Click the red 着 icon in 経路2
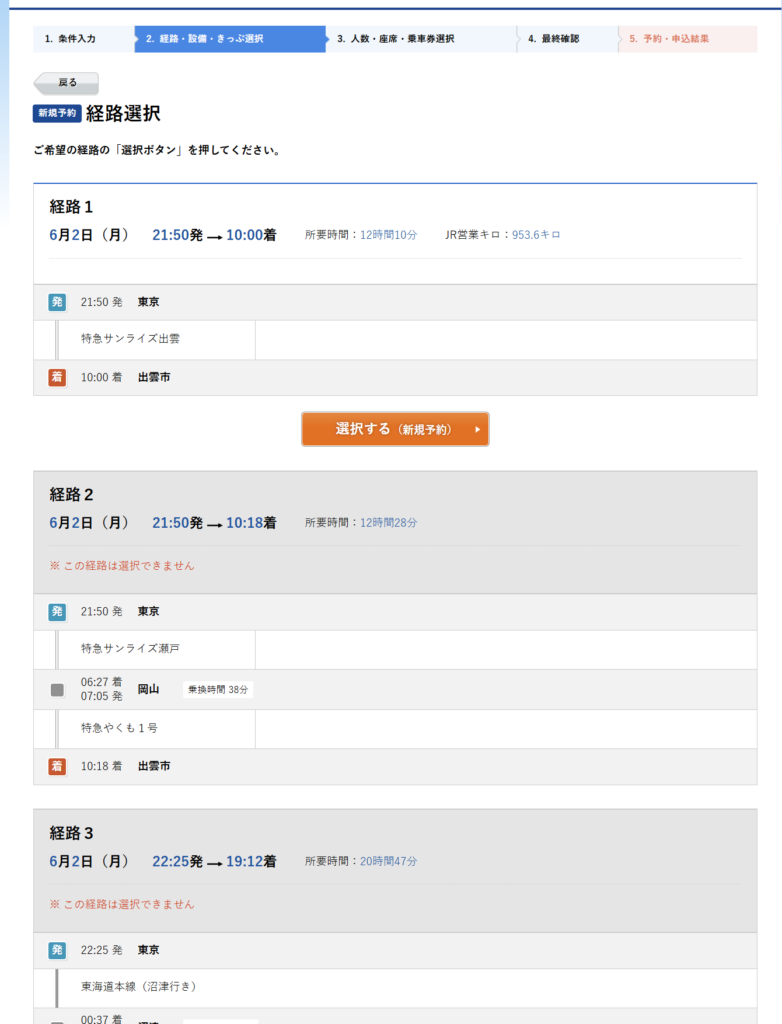Image resolution: width=782 pixels, height=1024 pixels. pos(57,766)
